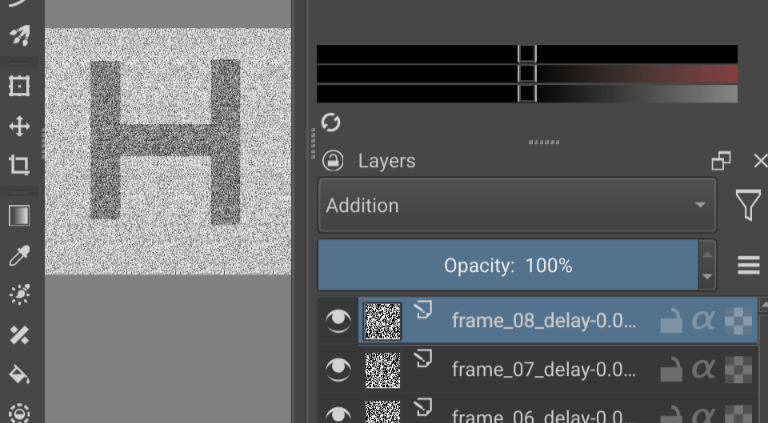Toggle alpha lock checker on frame_08 layer

(738, 321)
